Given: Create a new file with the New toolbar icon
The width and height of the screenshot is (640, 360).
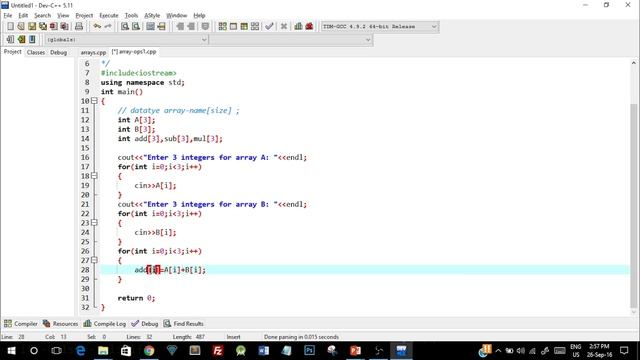Looking at the screenshot, I should [10, 27].
